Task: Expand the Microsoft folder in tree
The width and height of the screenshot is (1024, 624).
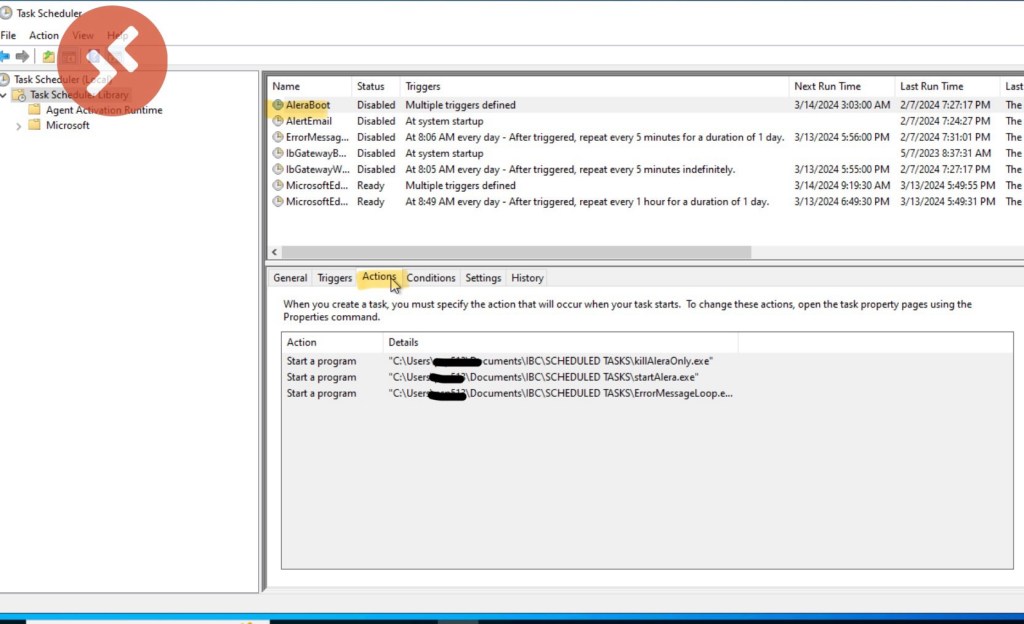Action: 18,126
